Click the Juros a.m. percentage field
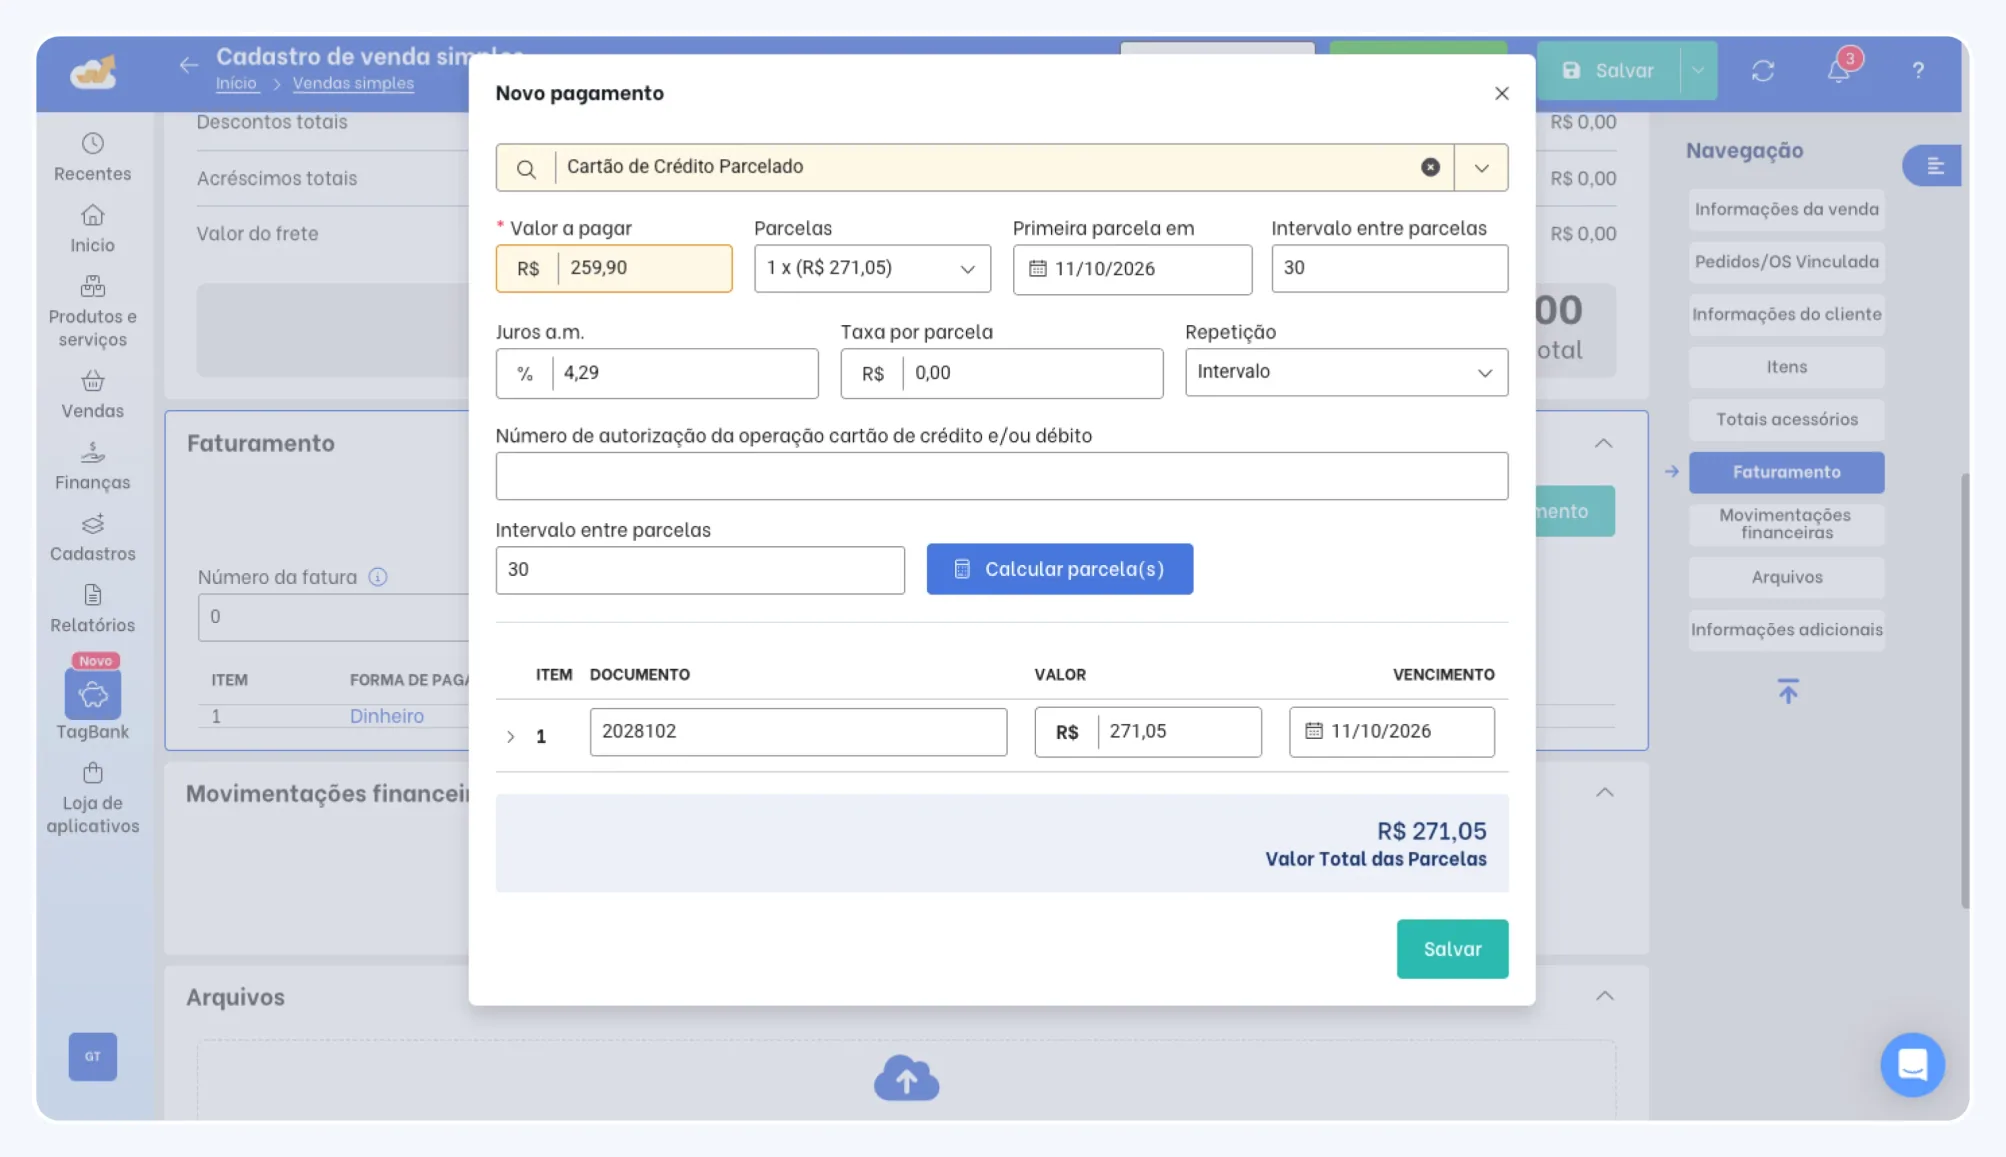This screenshot has width=2006, height=1157. click(657, 373)
